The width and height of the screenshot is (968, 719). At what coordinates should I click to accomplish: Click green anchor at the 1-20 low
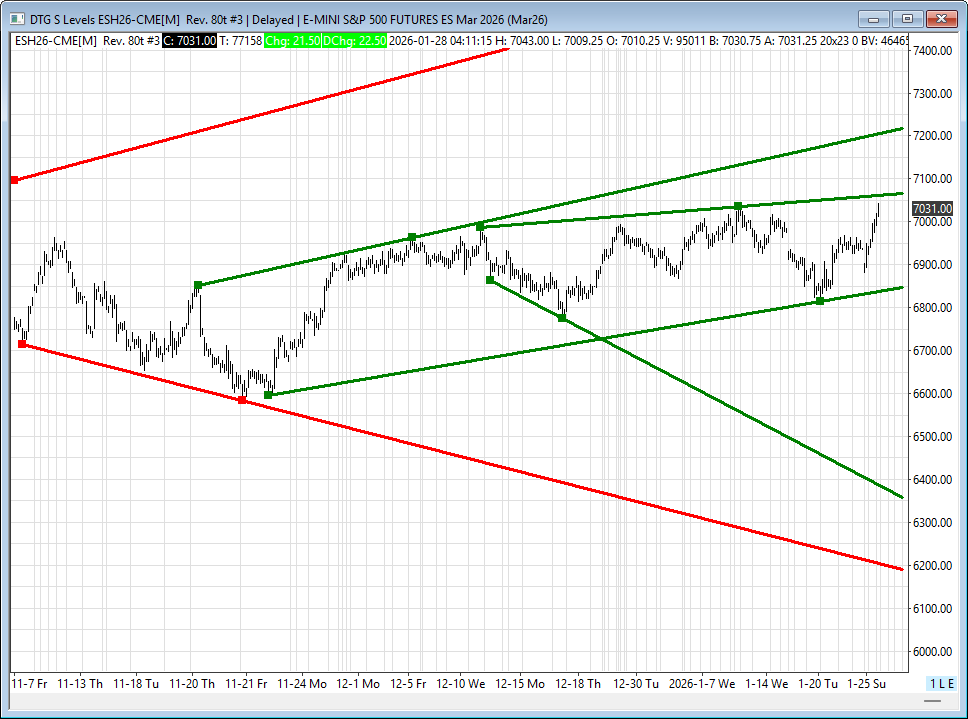pos(820,301)
